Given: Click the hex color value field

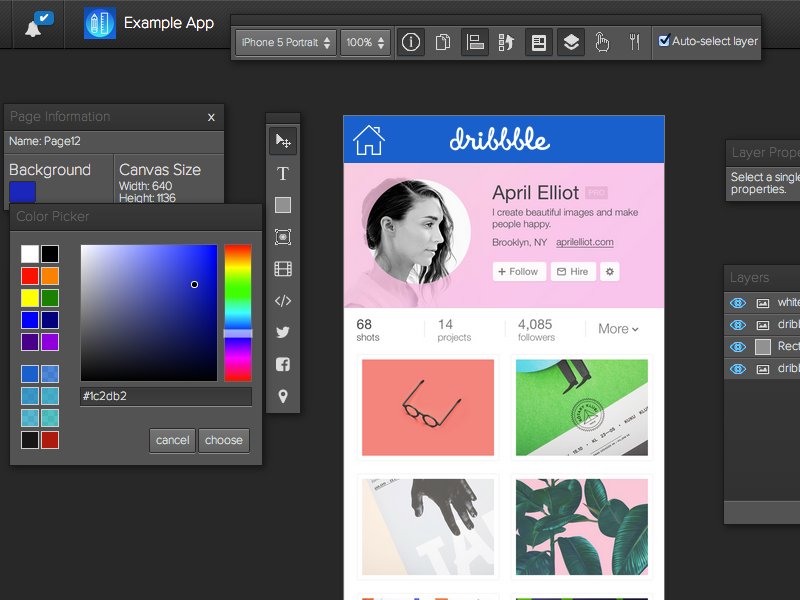Looking at the screenshot, I should click(x=165, y=397).
